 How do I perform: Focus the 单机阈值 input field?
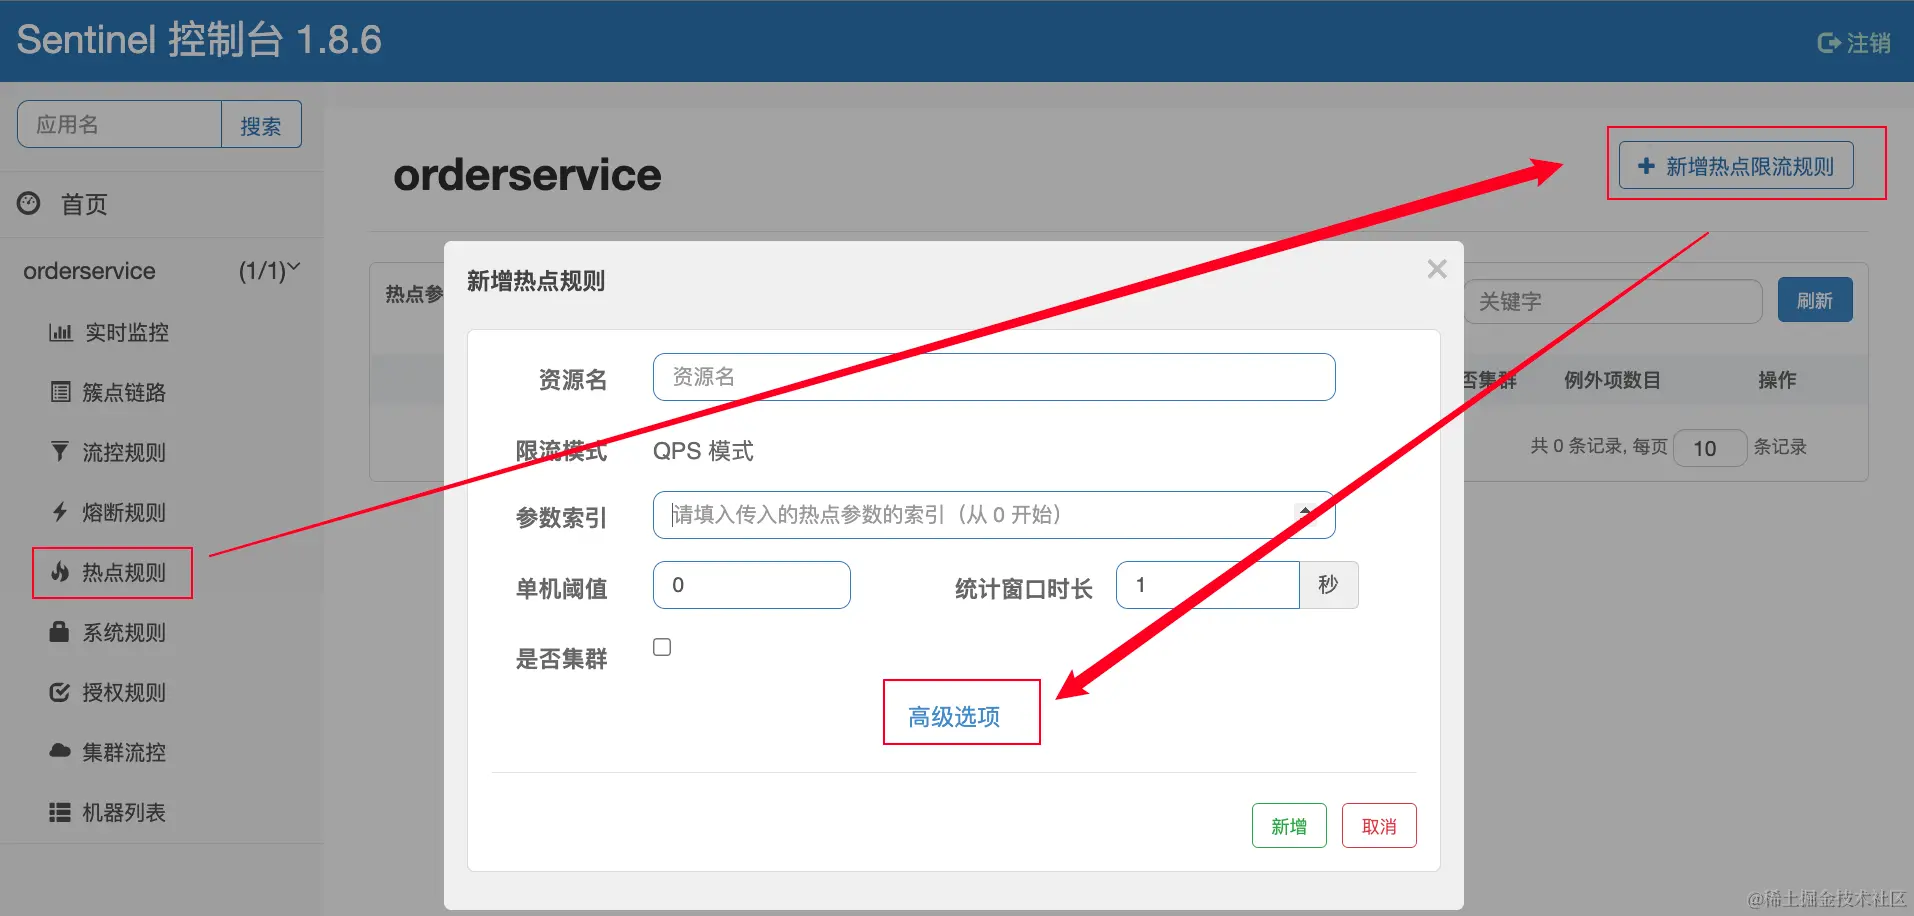tap(752, 585)
